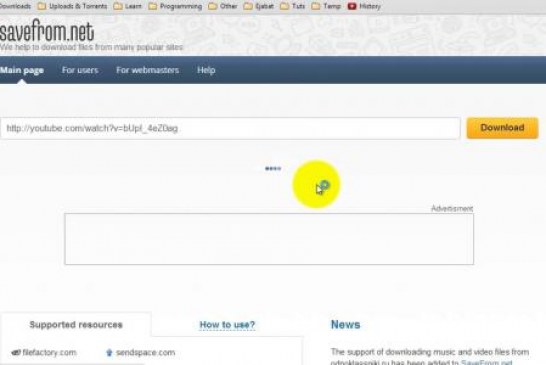This screenshot has height=365, width=546.
Task: Click the sendspace.com icon
Action: pyautogui.click(x=109, y=352)
